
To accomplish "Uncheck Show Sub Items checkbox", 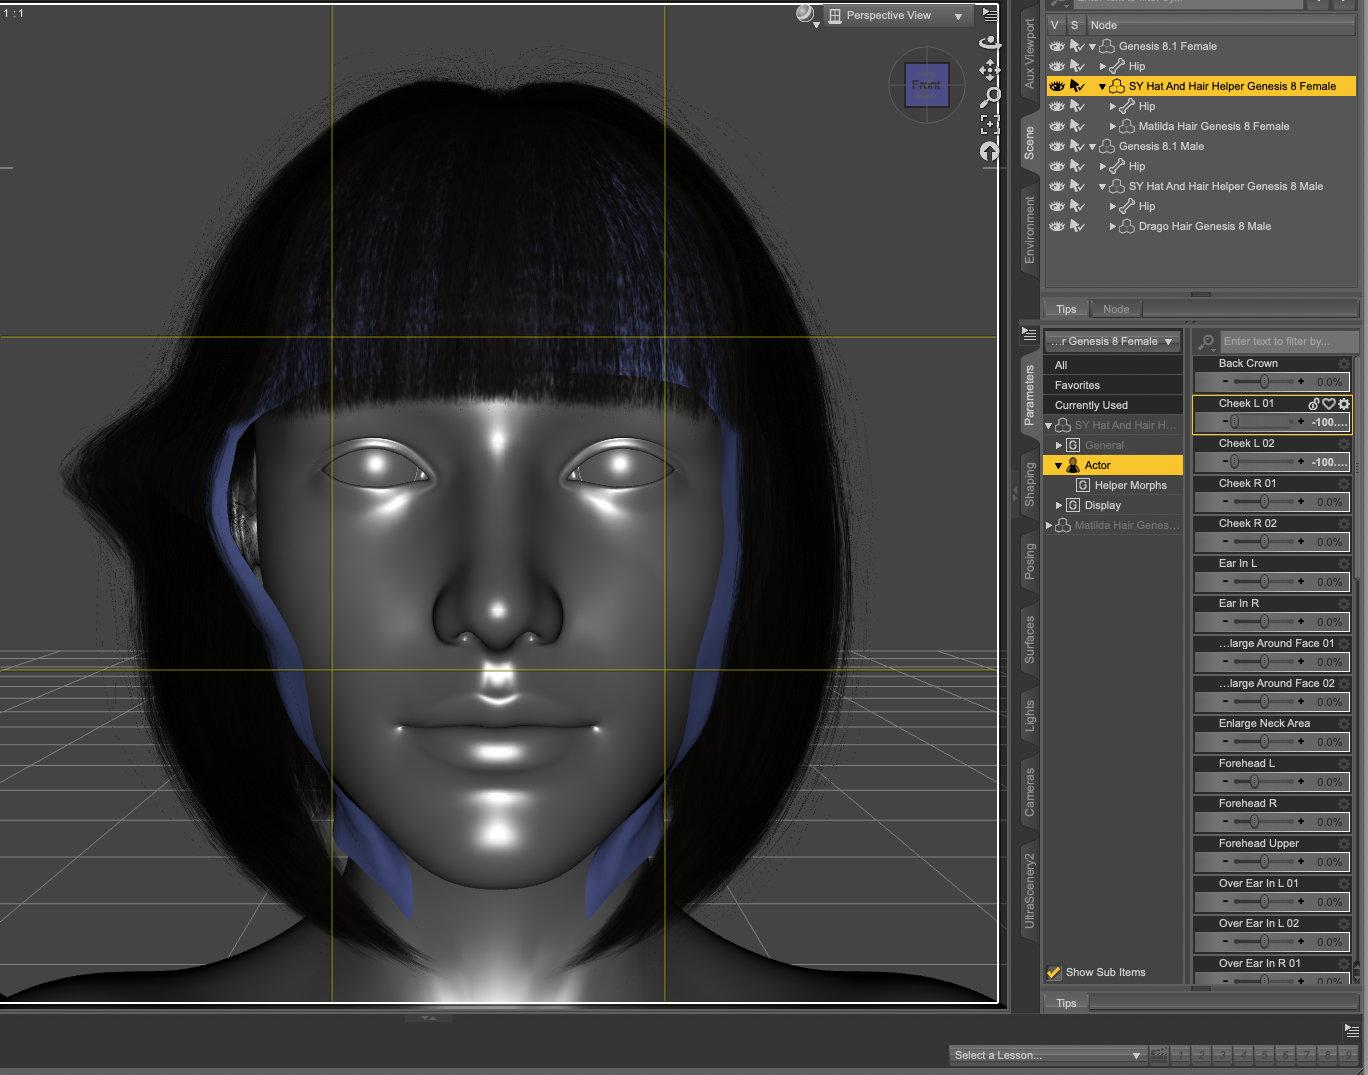I will tap(1053, 972).
